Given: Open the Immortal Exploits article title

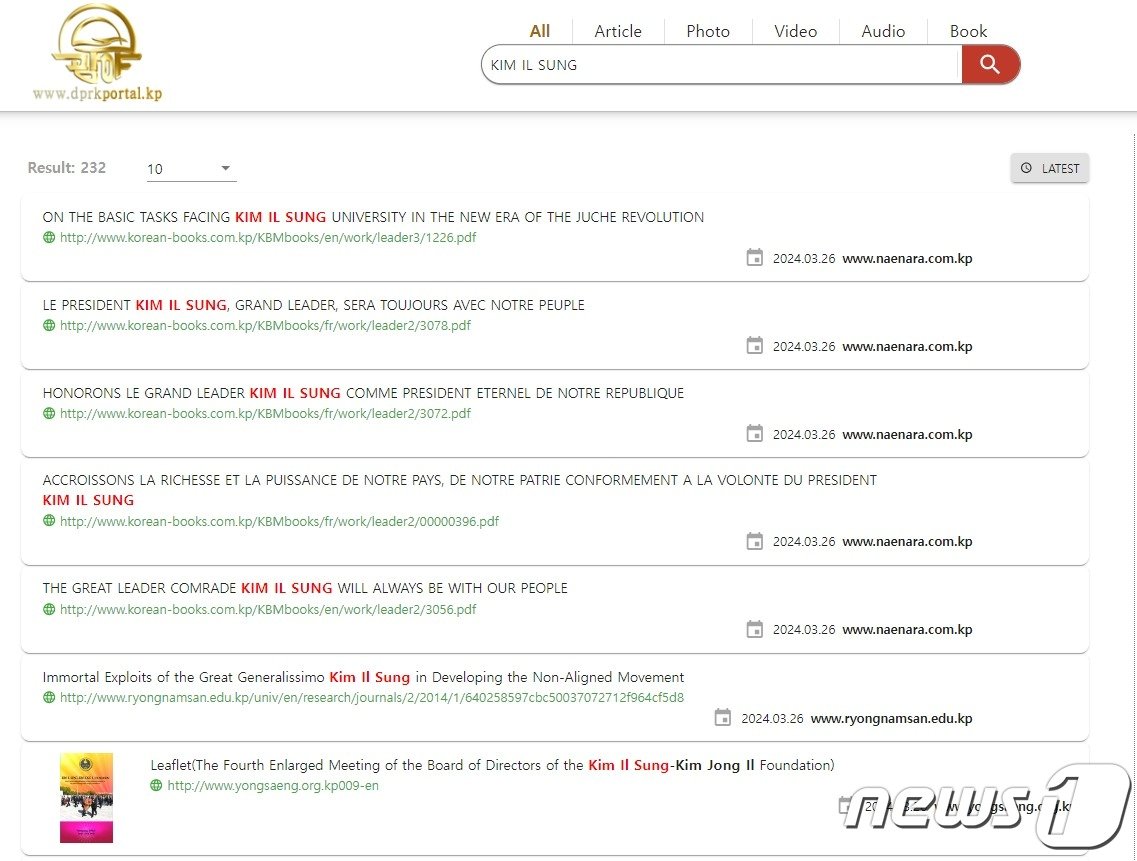Looking at the screenshot, I should 363,677.
